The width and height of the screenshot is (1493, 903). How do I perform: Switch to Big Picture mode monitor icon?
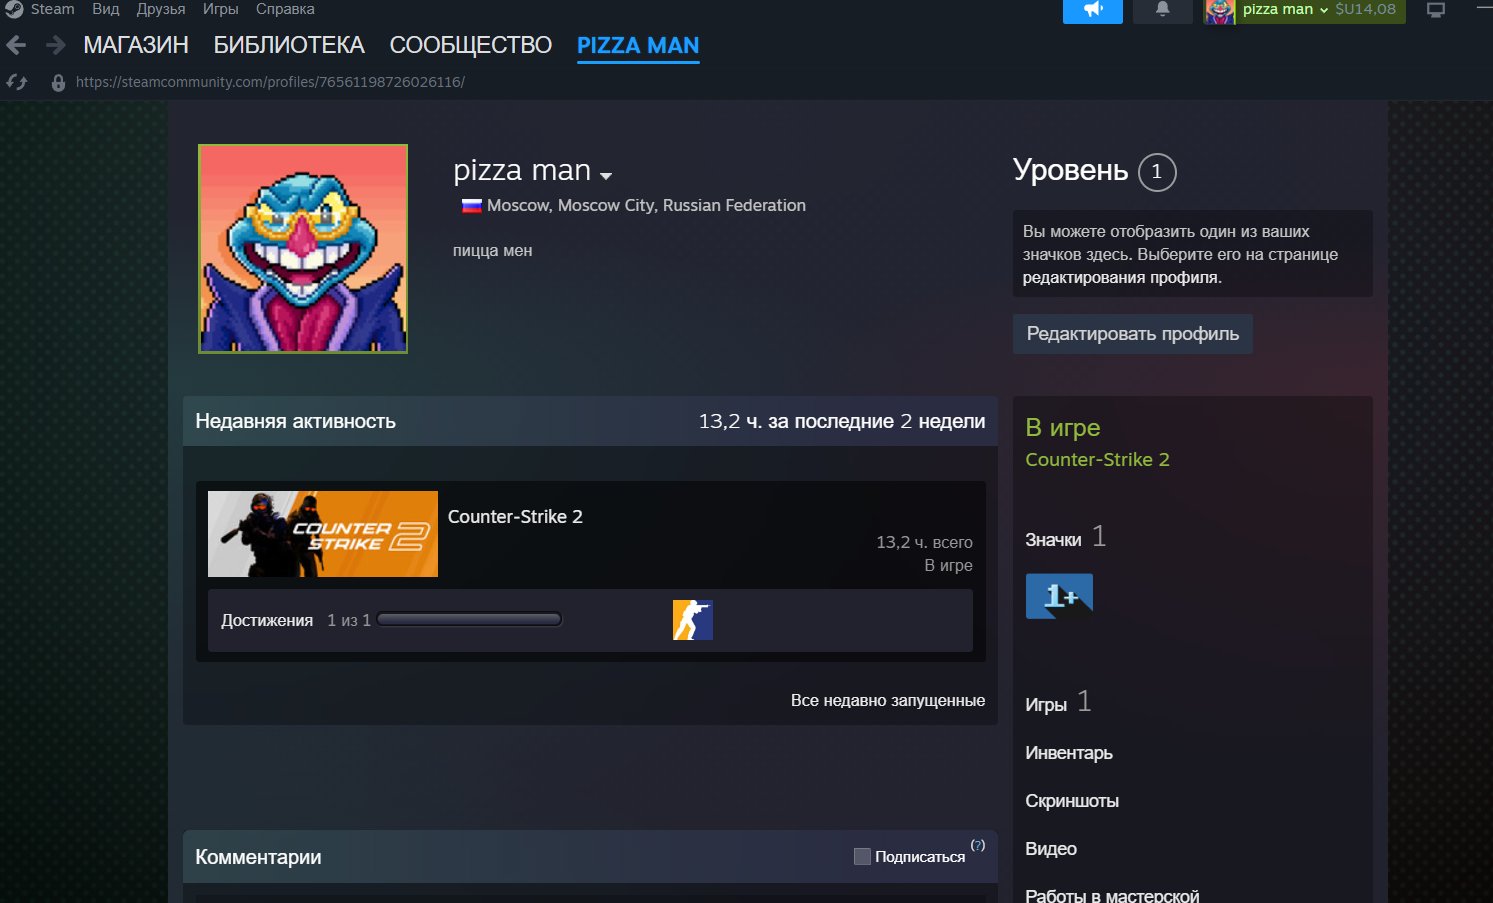click(x=1436, y=10)
